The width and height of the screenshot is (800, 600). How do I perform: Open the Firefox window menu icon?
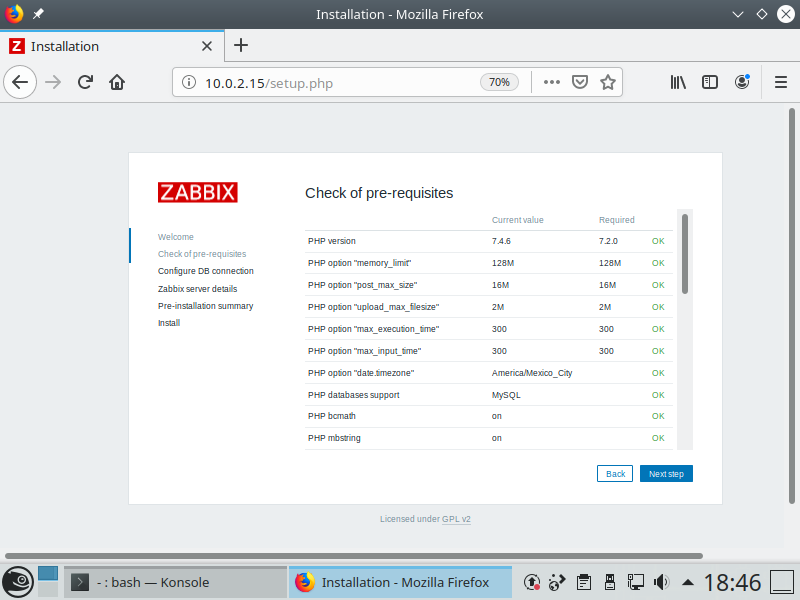click(x=14, y=14)
